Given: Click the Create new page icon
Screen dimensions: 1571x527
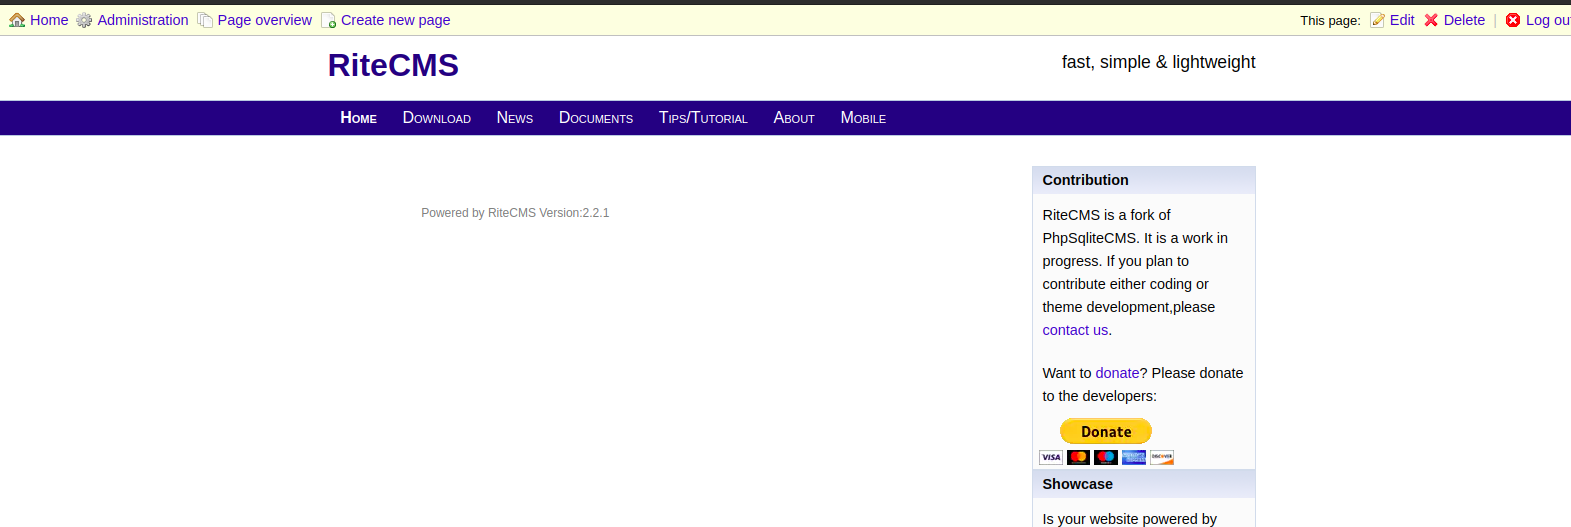Looking at the screenshot, I should tap(328, 20).
